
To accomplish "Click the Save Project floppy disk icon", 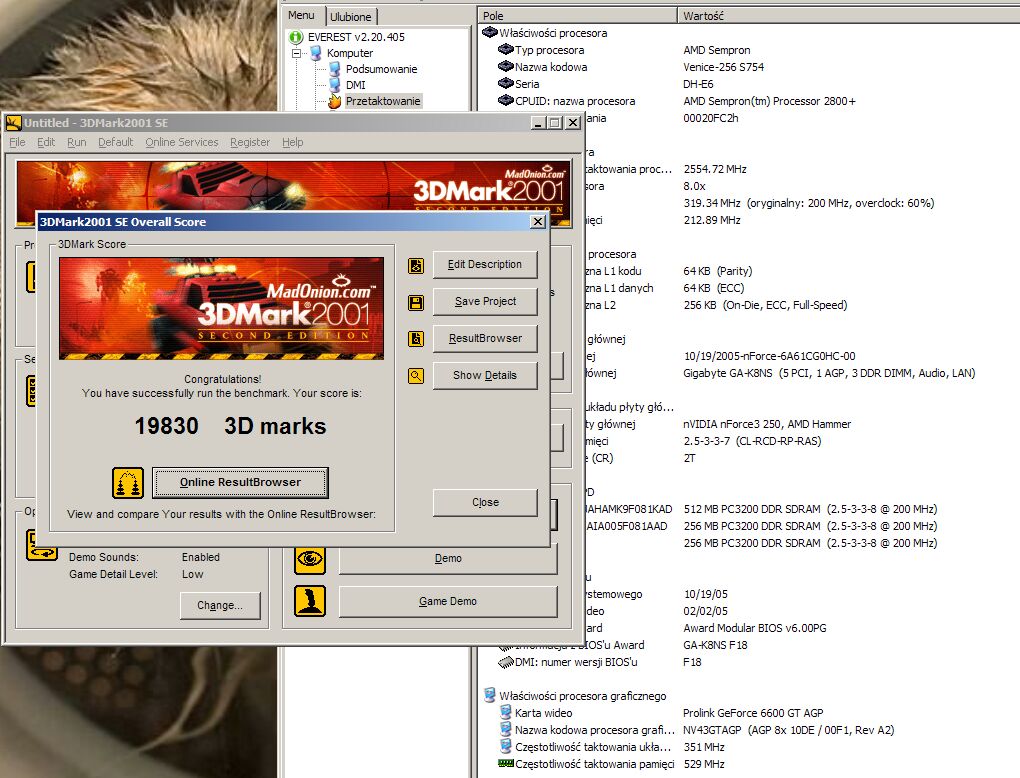I will click(x=416, y=302).
